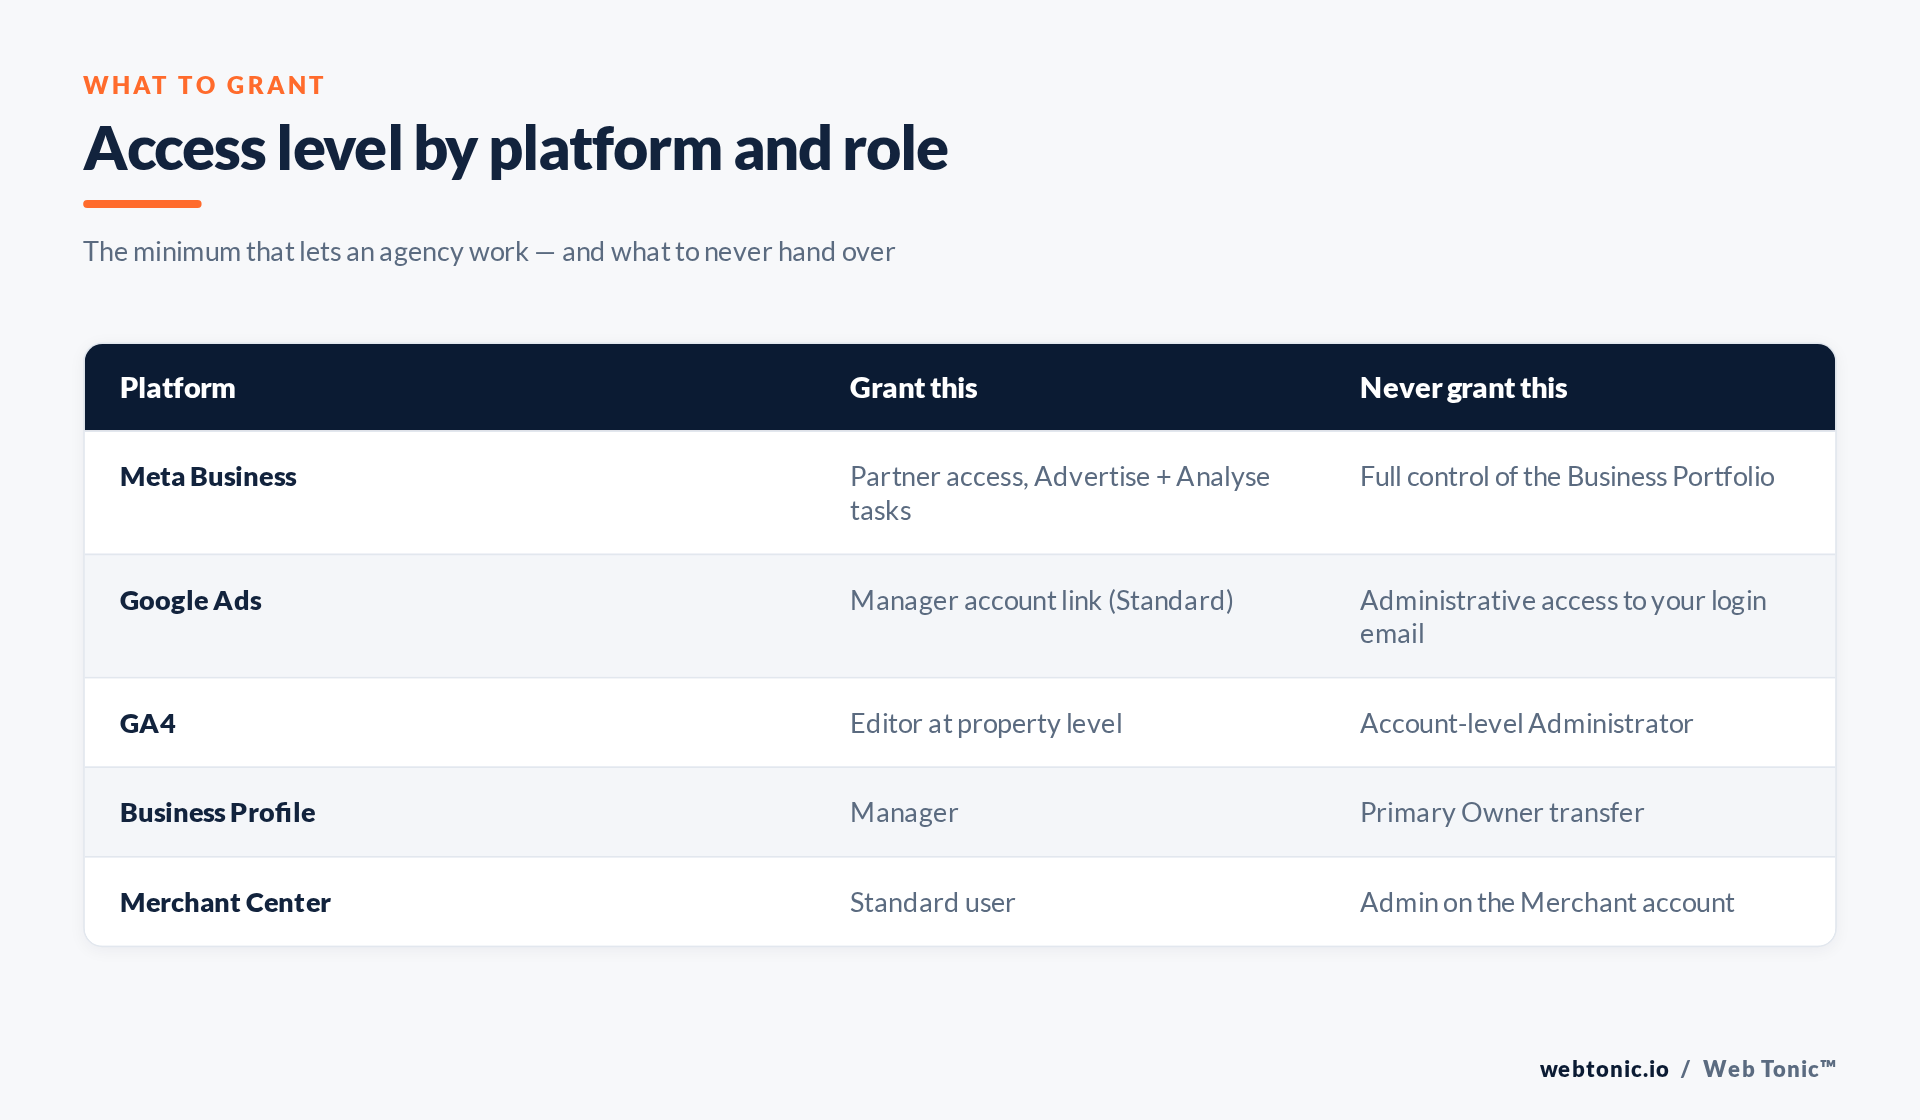Click 'Editor at property level' cell

pyautogui.click(x=986, y=723)
